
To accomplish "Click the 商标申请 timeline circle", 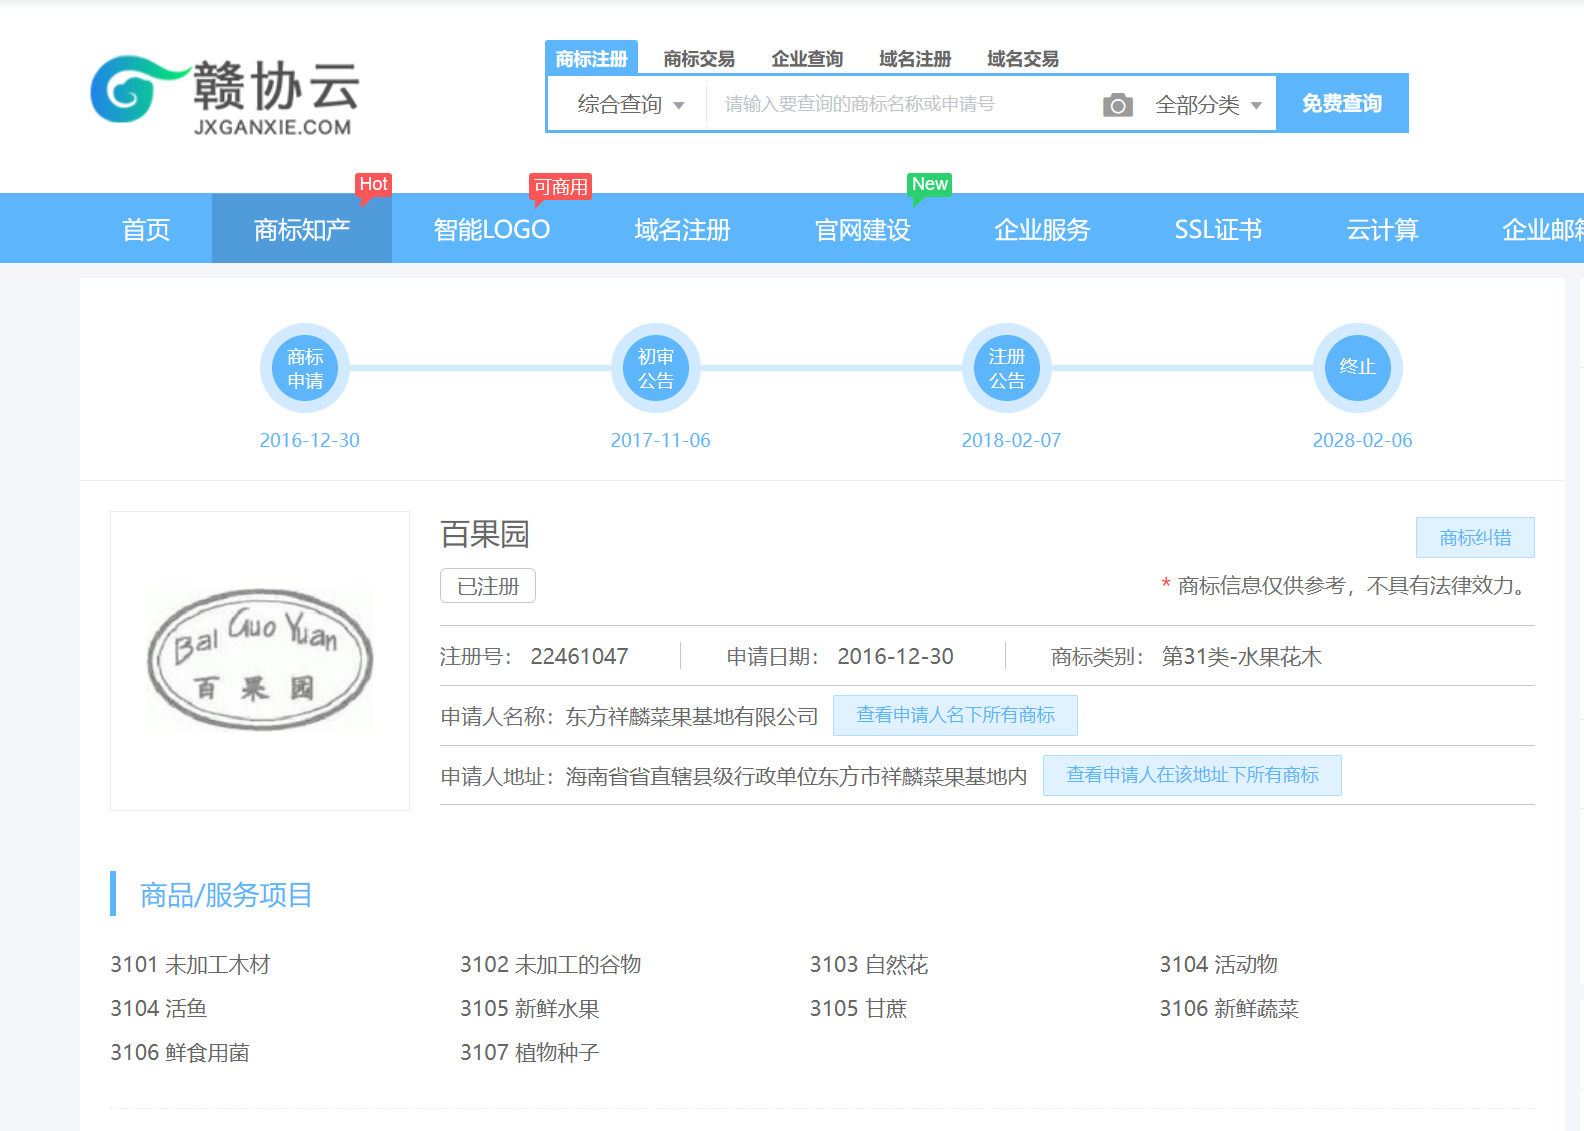I will click(305, 368).
